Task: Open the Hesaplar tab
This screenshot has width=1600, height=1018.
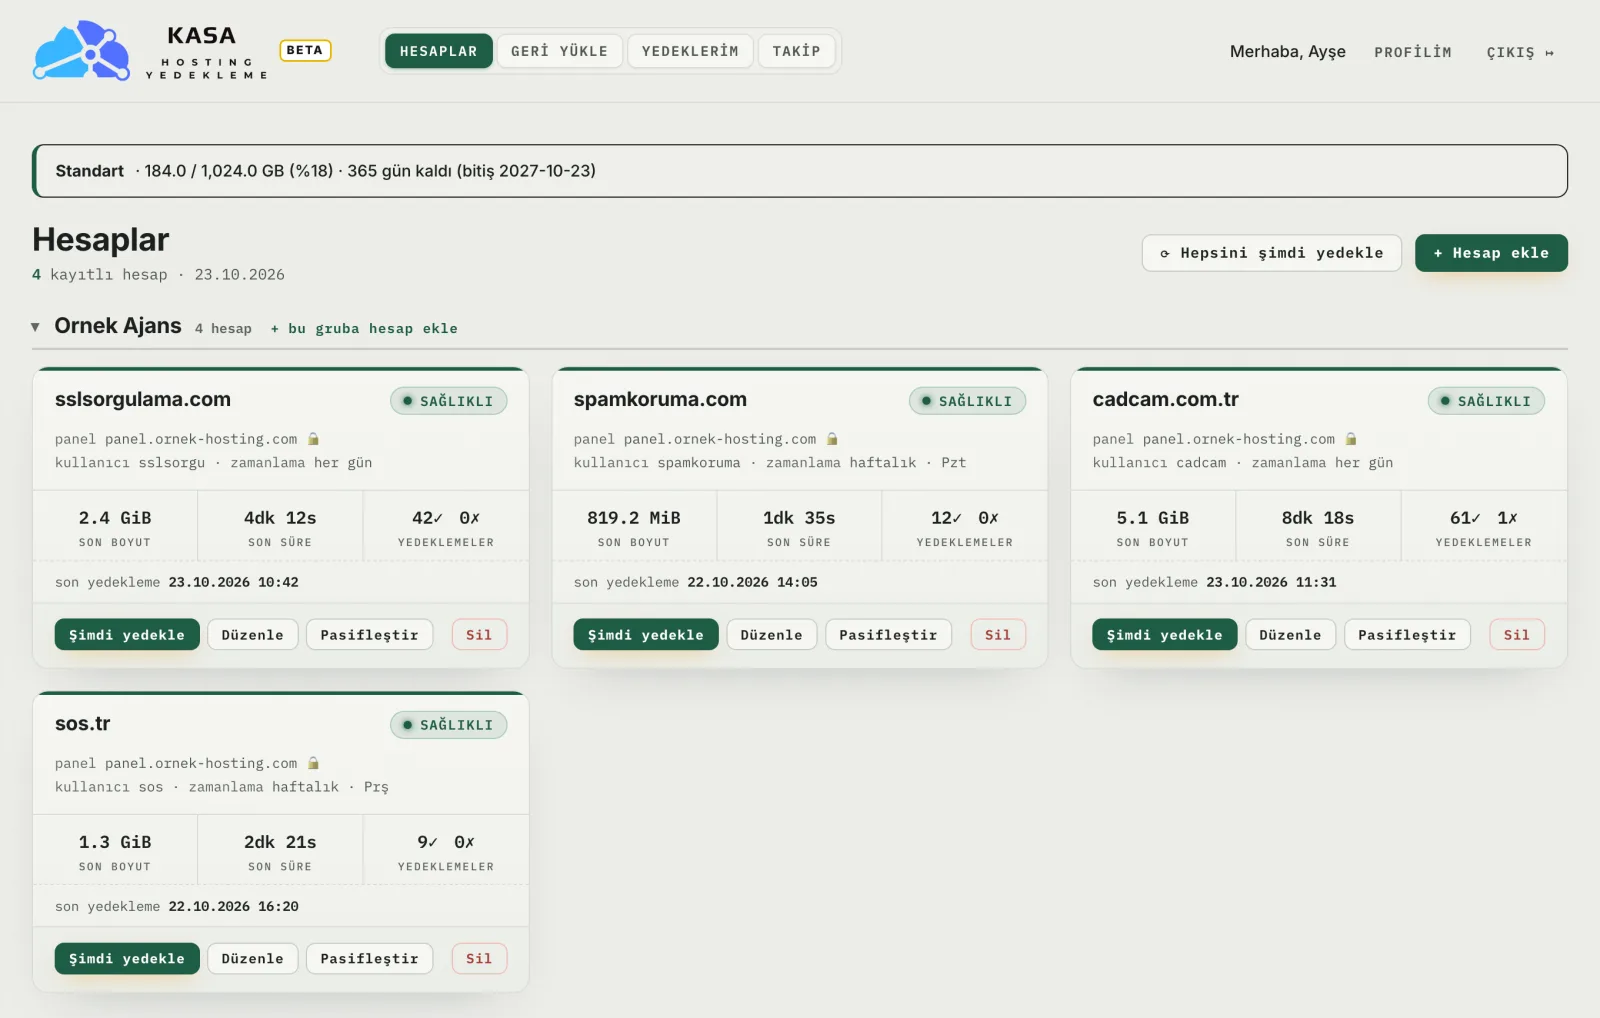Action: [439, 51]
